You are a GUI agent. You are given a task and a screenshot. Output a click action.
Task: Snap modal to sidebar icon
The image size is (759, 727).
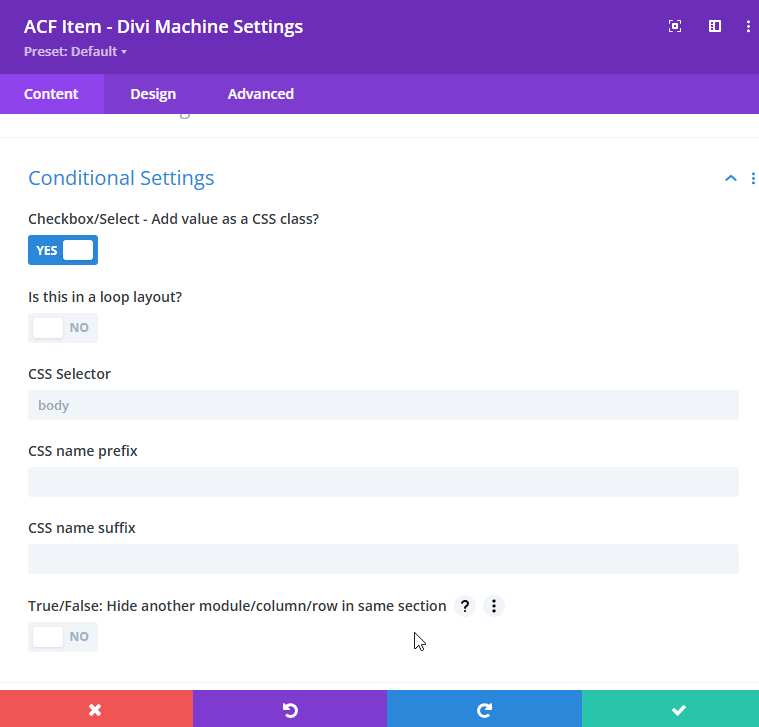(714, 26)
